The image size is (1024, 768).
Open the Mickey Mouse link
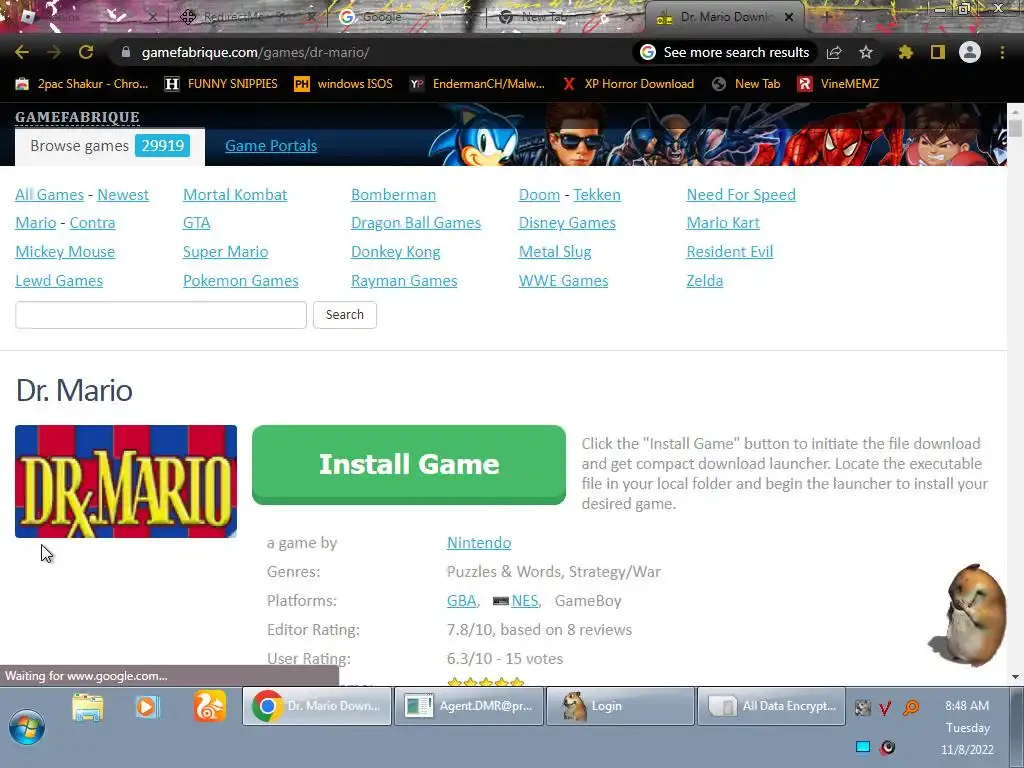(x=65, y=251)
